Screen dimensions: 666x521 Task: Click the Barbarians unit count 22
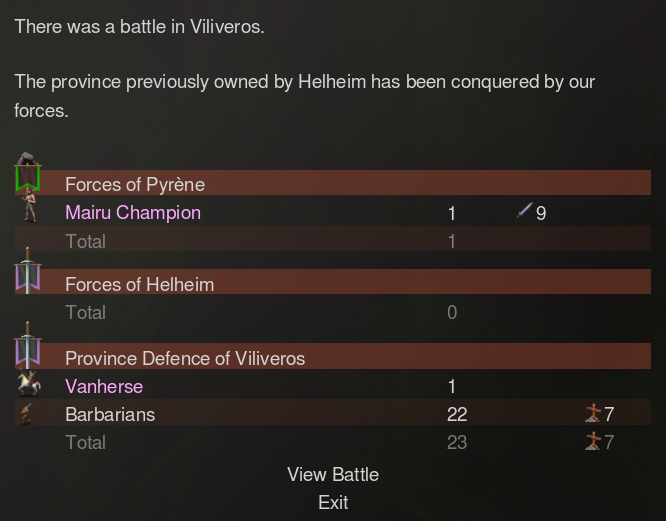(457, 414)
